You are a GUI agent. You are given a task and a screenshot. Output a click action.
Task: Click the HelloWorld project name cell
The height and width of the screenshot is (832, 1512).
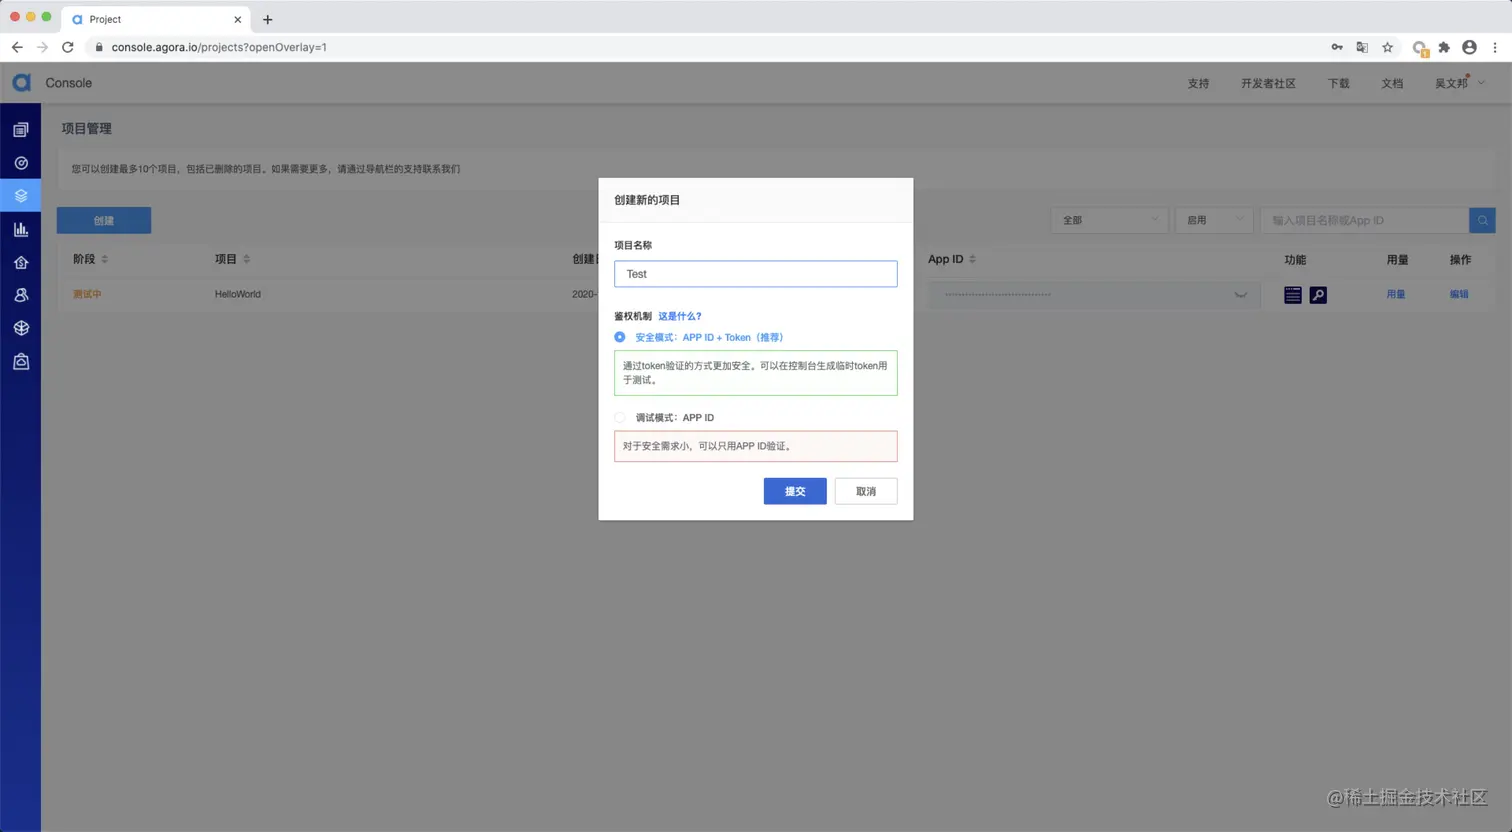(x=238, y=294)
